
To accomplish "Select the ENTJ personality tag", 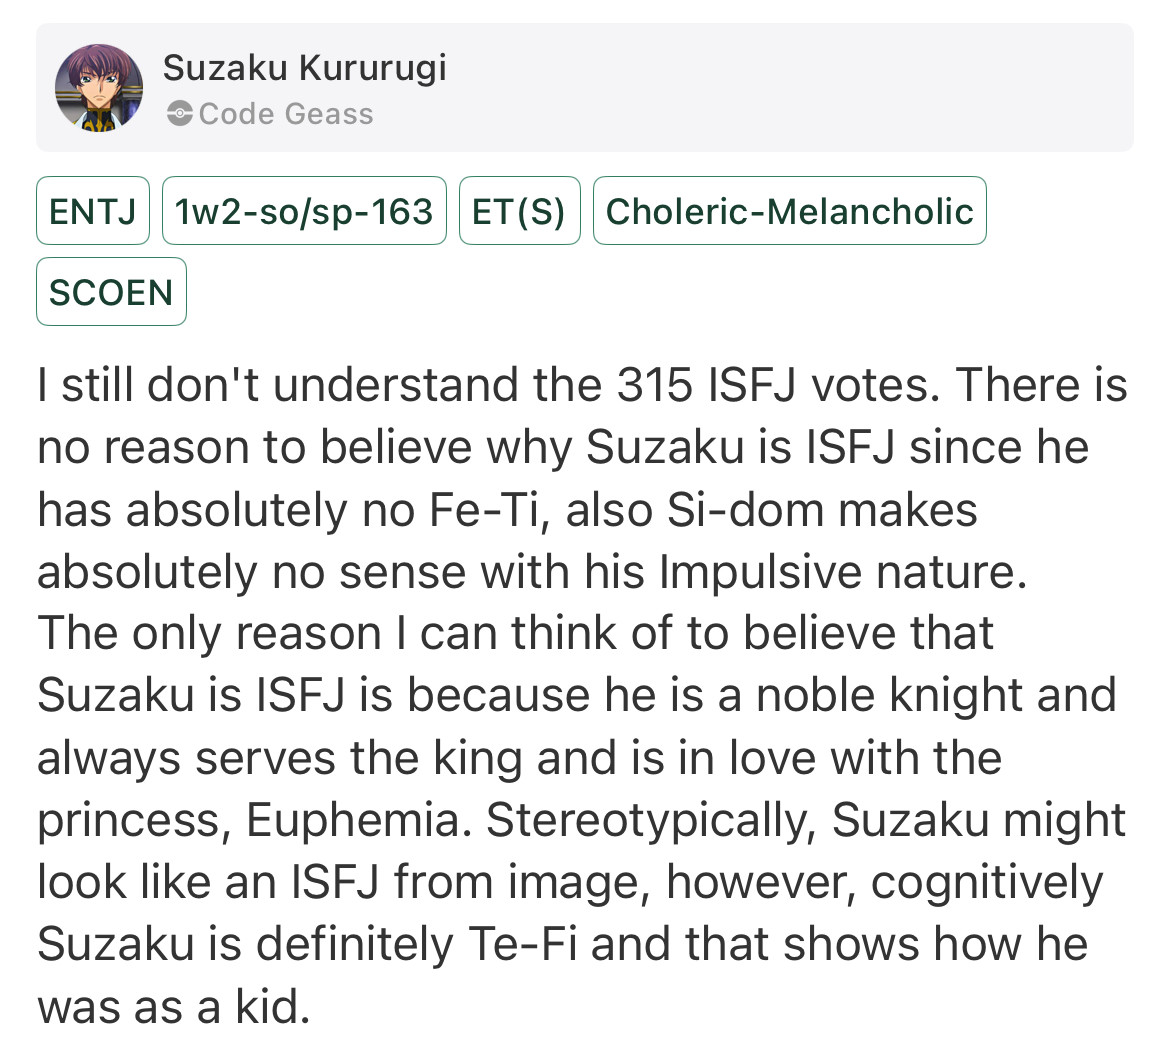I will click(x=93, y=210).
